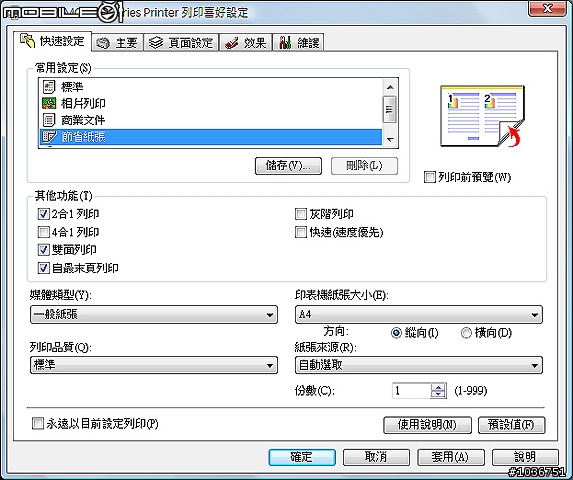The height and width of the screenshot is (480, 573).
Task: Switch to the 維護 tab
Action: (298, 43)
